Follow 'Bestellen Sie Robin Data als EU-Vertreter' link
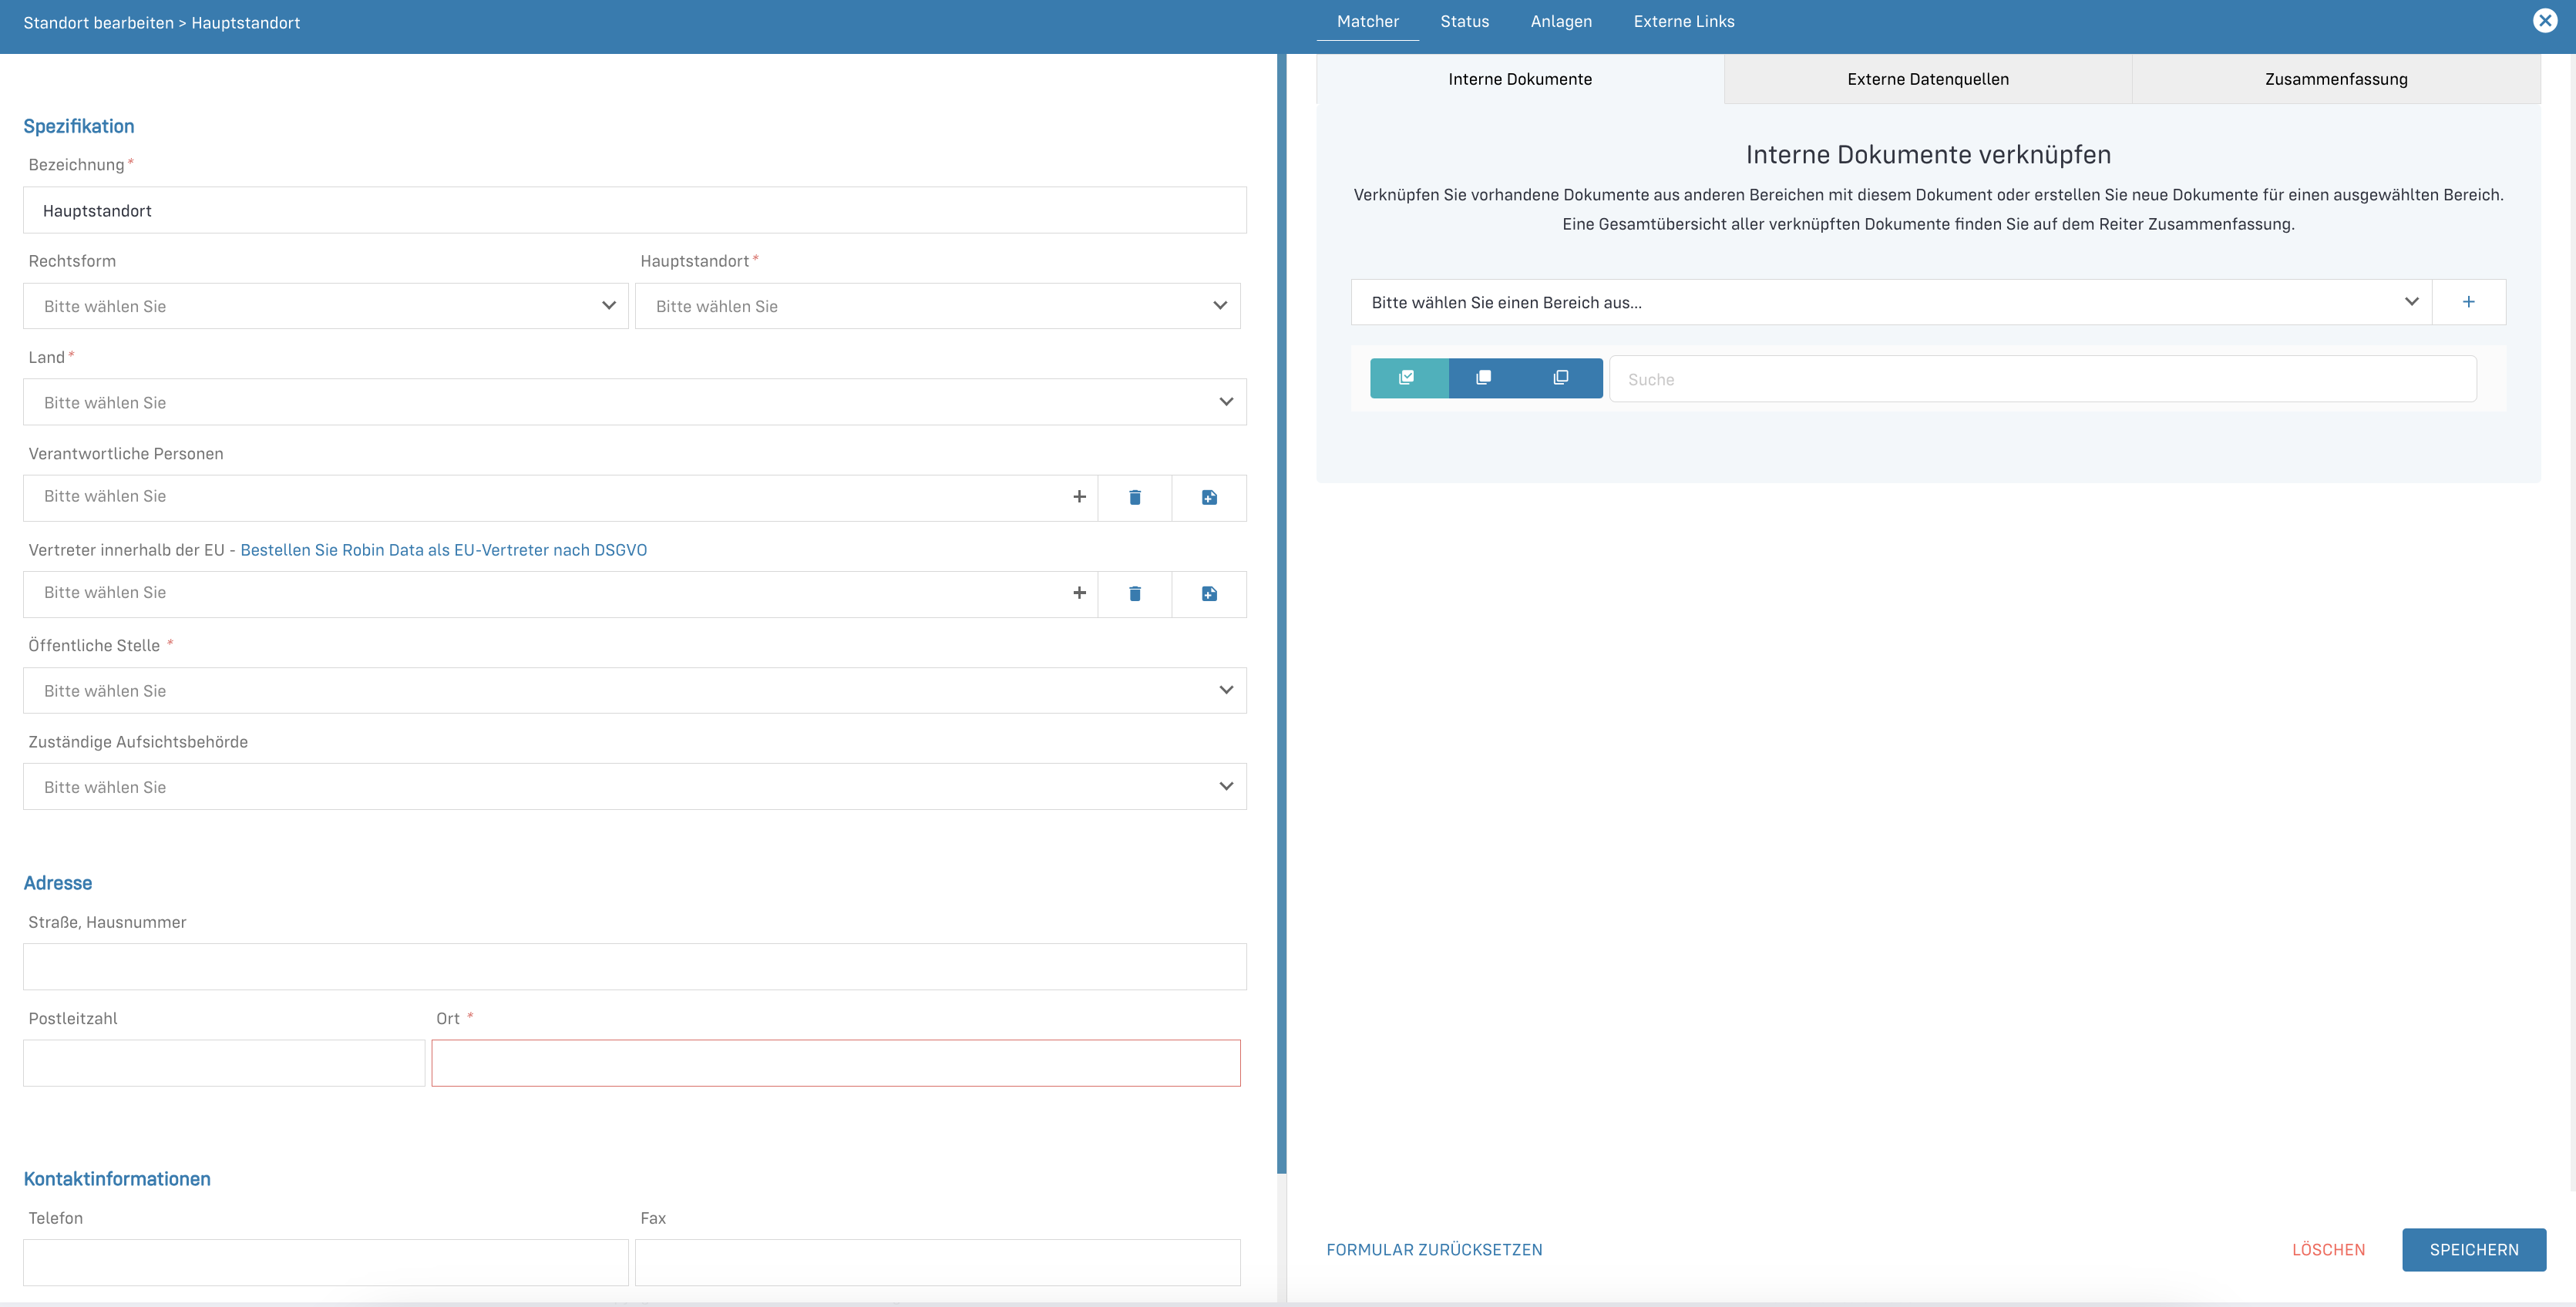Image resolution: width=2576 pixels, height=1307 pixels. coord(443,550)
